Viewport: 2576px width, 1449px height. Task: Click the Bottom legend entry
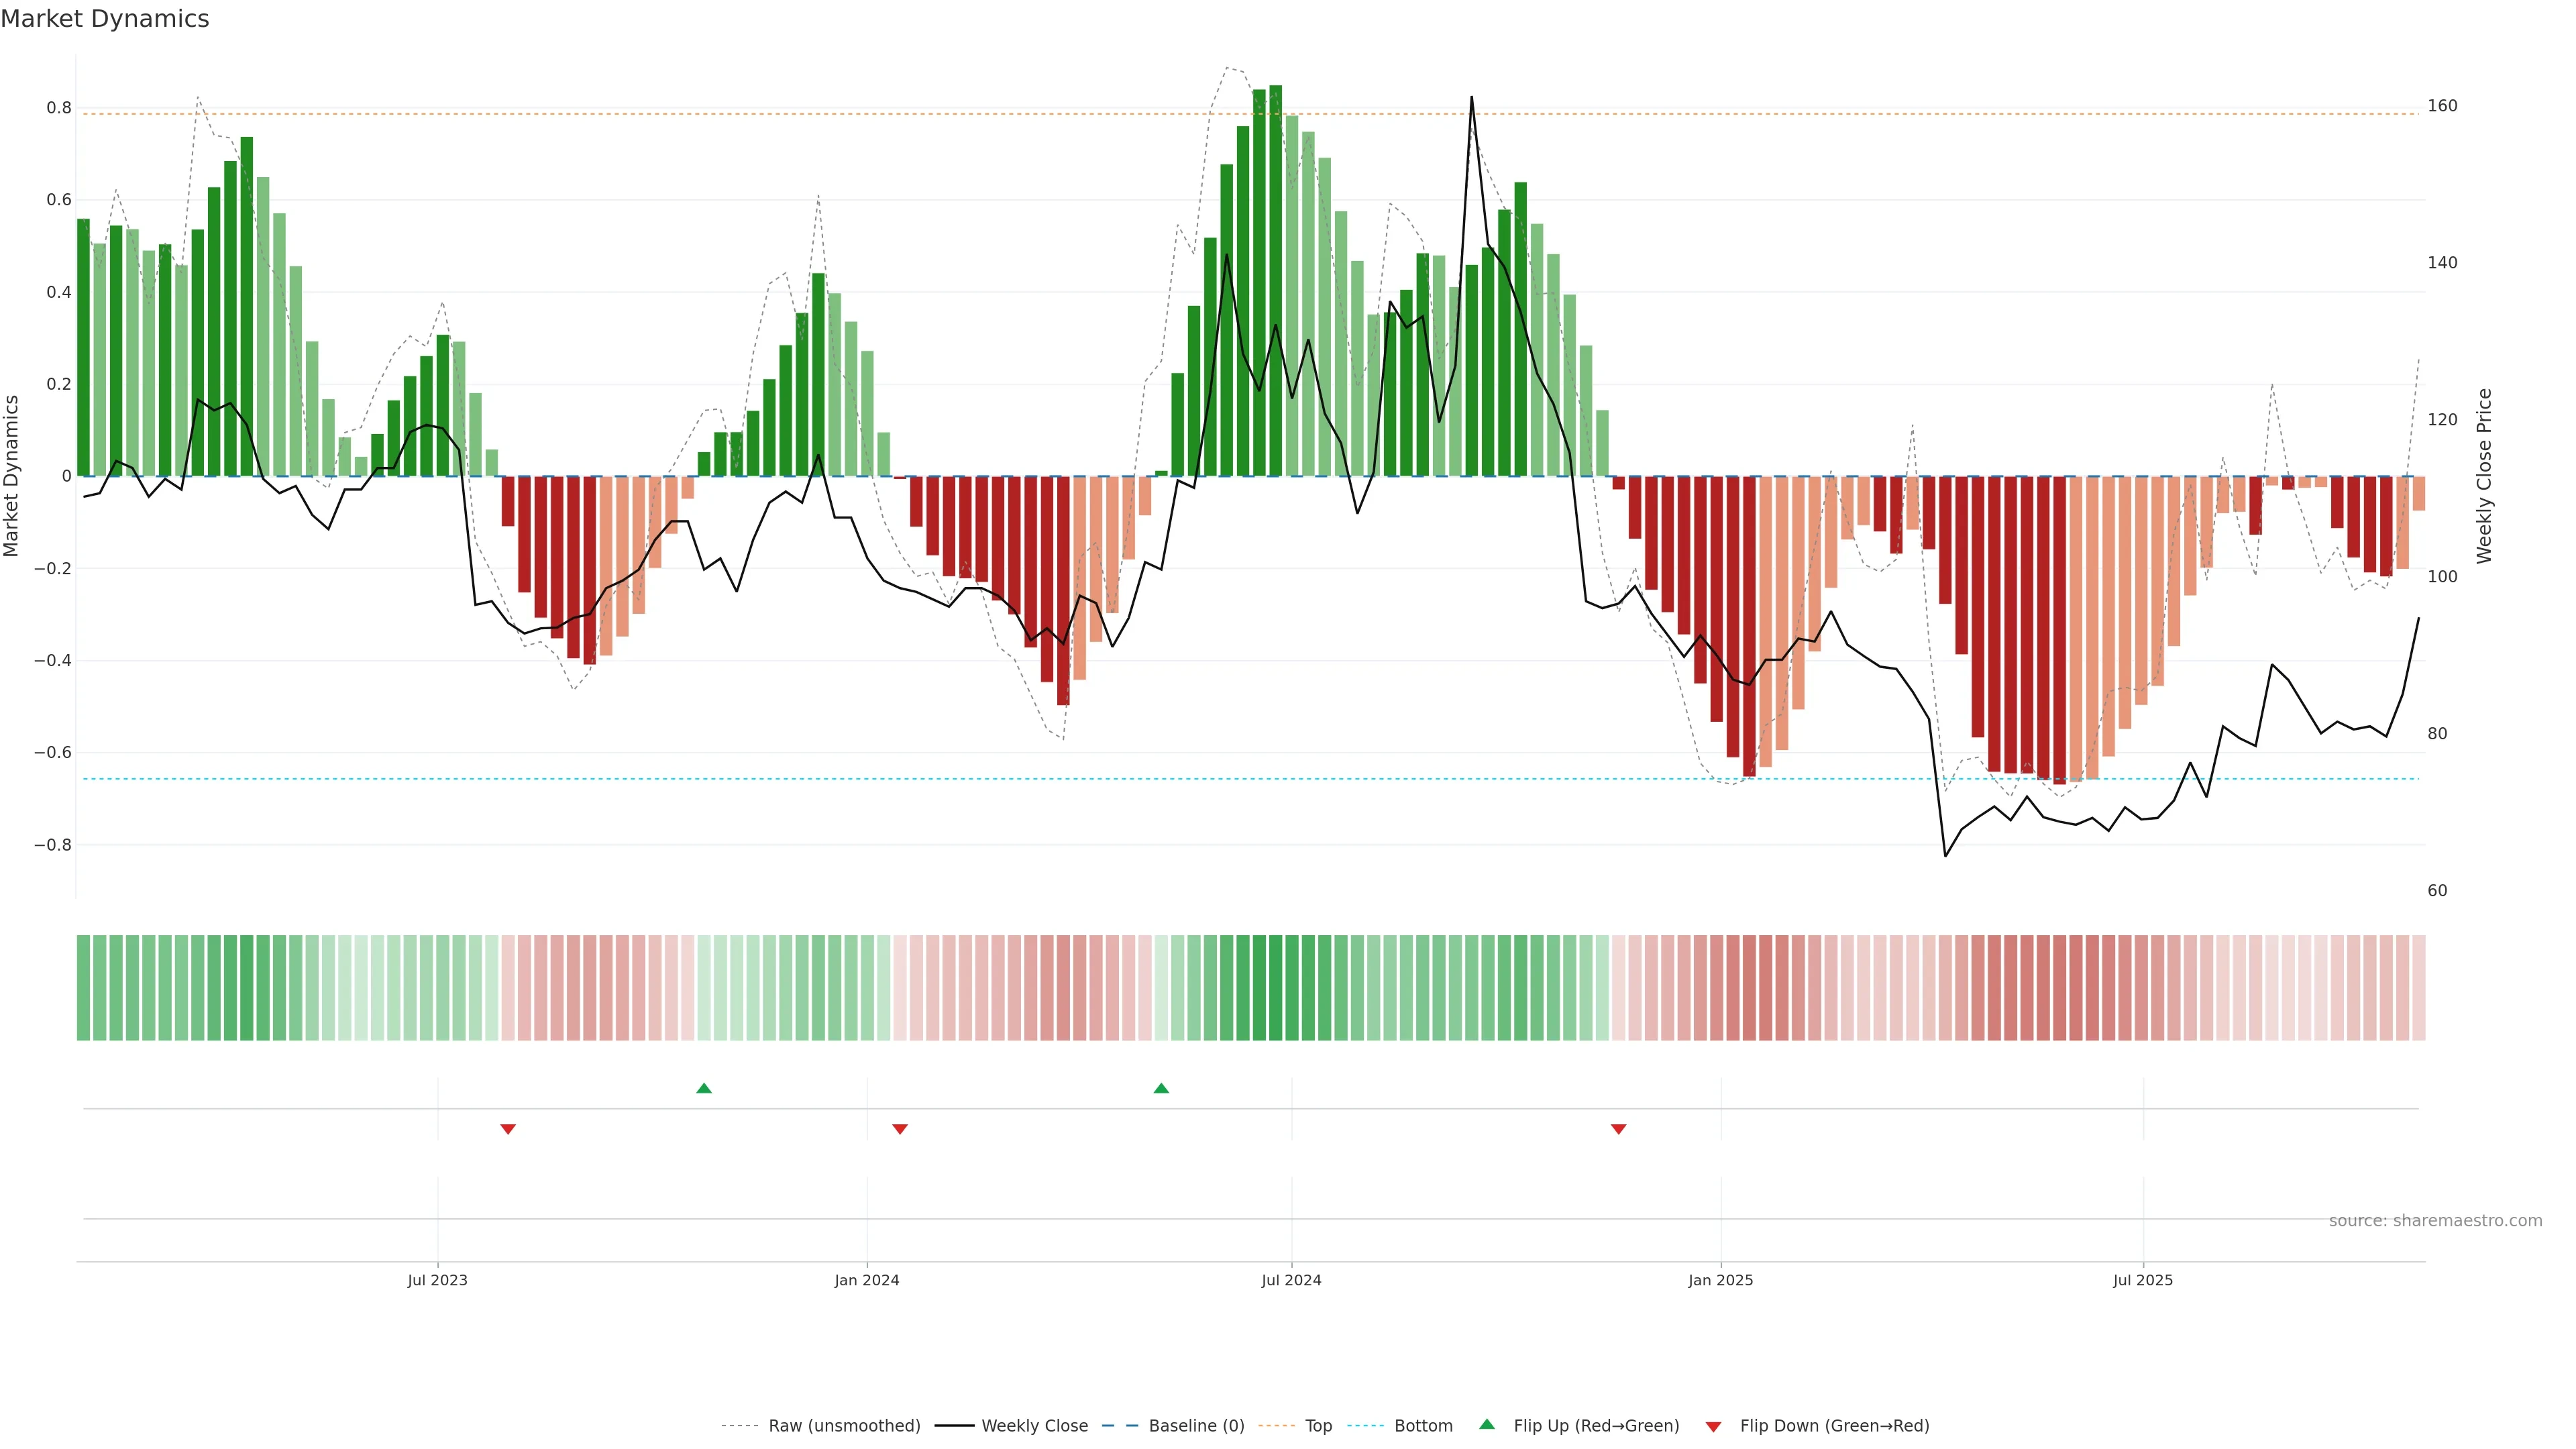[x=1423, y=1426]
